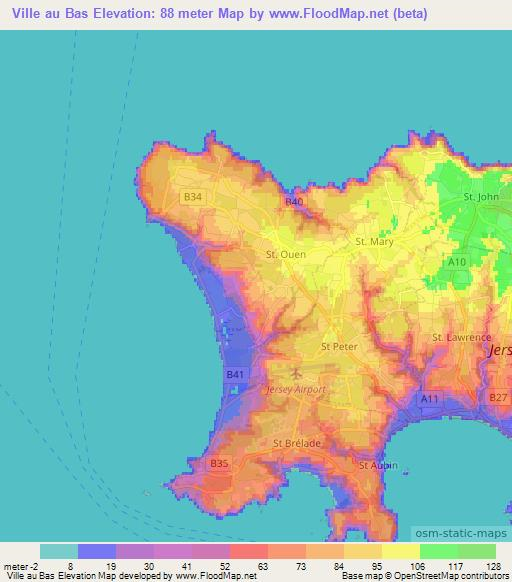512x582 pixels.
Task: Select the St. John place label
Action: point(481,197)
